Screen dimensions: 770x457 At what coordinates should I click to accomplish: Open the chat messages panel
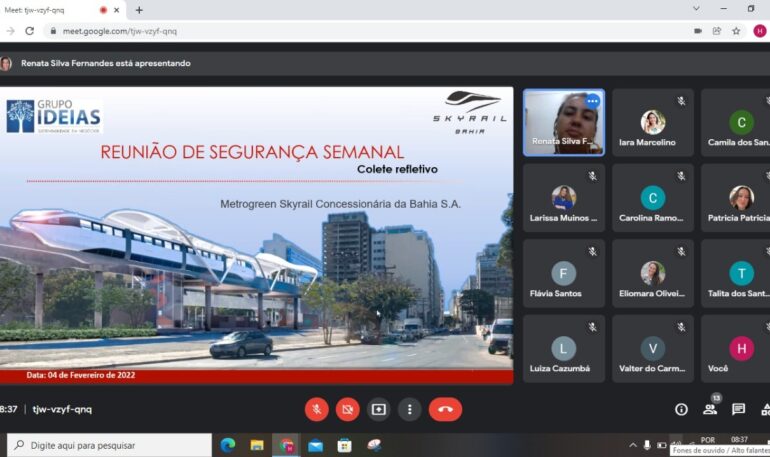click(738, 409)
